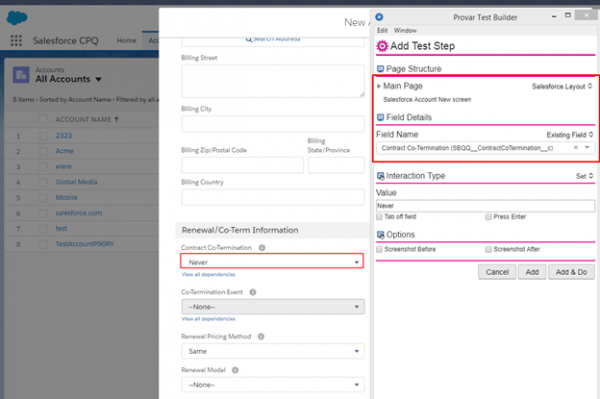This screenshot has height=399, width=600.
Task: Click the Field Details section icon
Action: 380,117
